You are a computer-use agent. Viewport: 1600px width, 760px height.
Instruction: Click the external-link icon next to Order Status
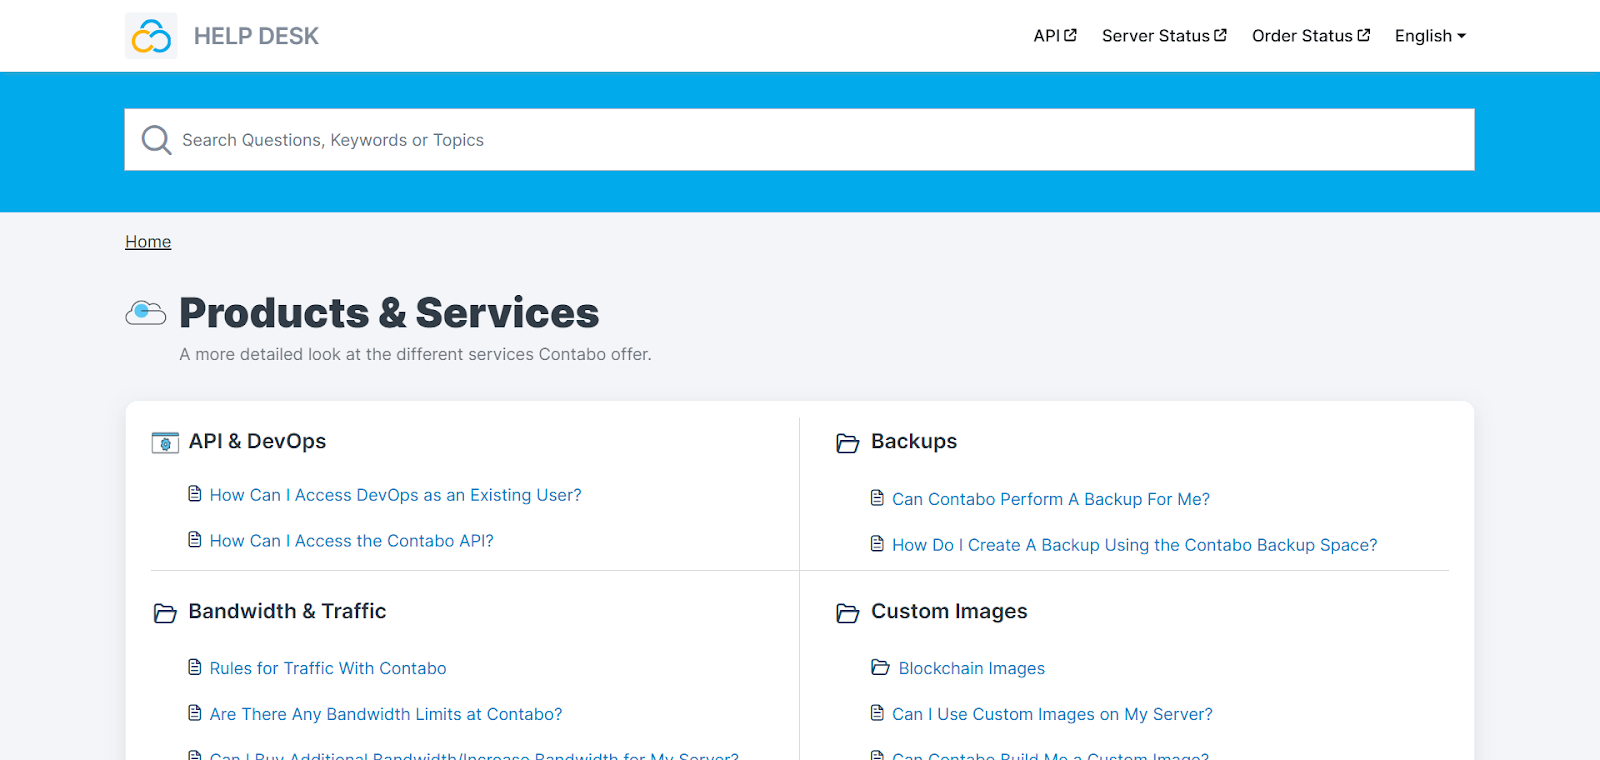(x=1364, y=35)
